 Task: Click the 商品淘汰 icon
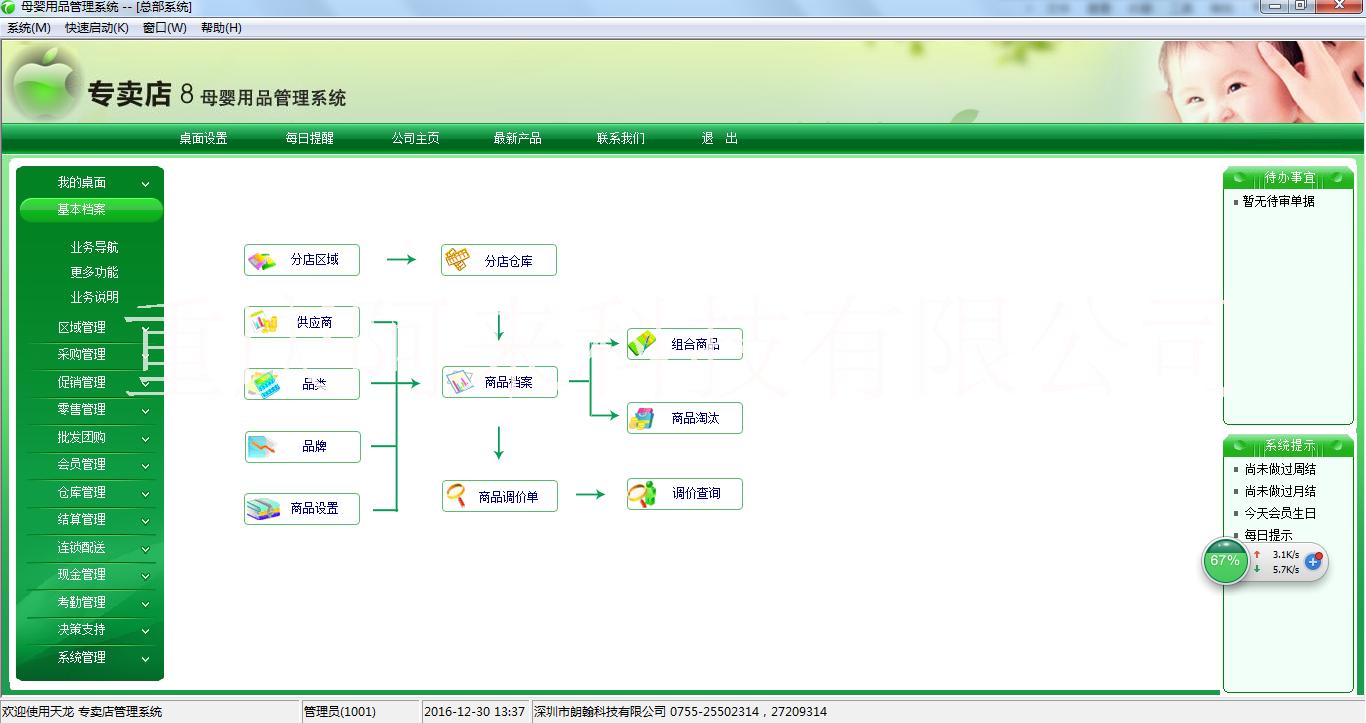point(642,418)
